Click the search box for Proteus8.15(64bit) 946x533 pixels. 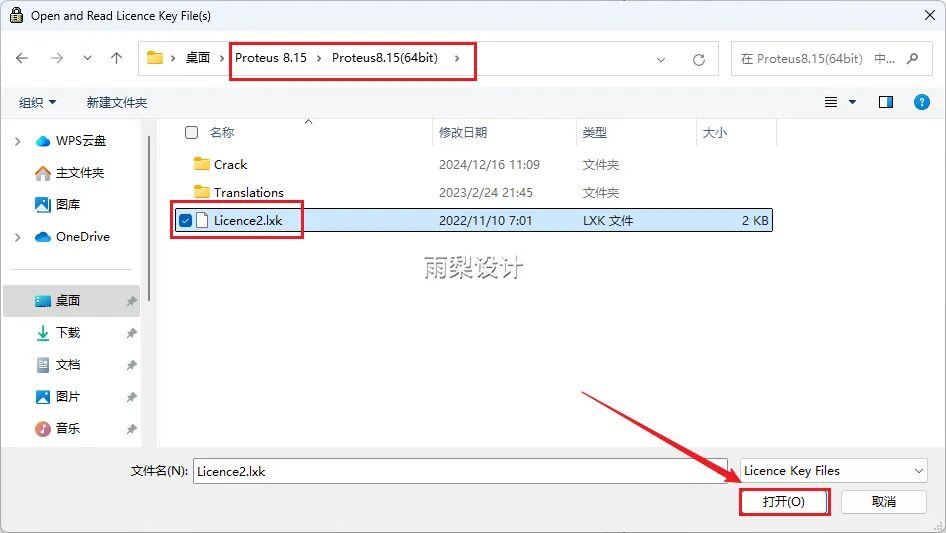click(x=831, y=59)
